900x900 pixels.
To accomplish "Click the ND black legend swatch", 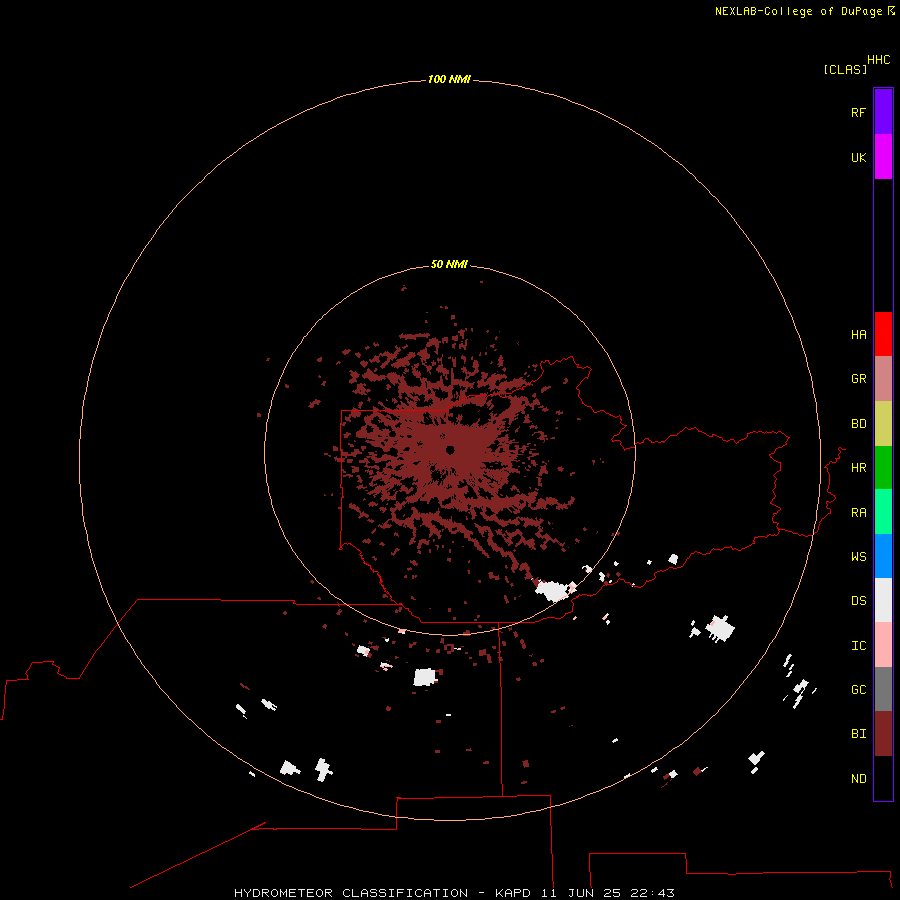I will [x=883, y=778].
